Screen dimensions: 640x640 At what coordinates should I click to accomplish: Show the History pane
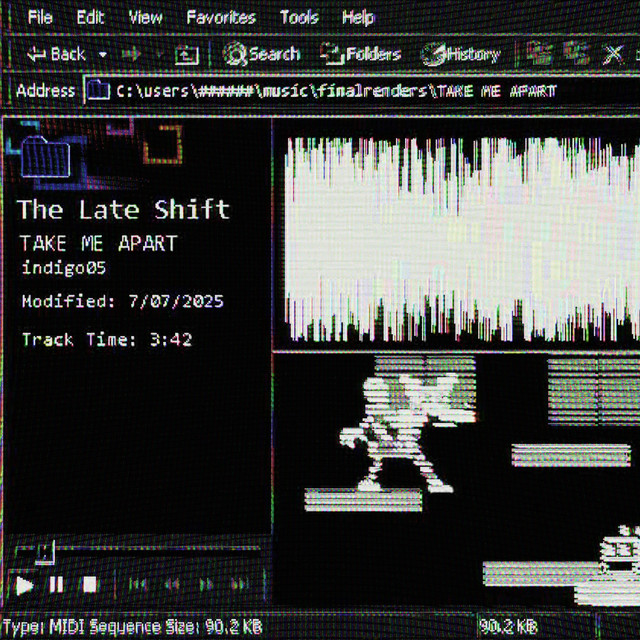point(460,54)
